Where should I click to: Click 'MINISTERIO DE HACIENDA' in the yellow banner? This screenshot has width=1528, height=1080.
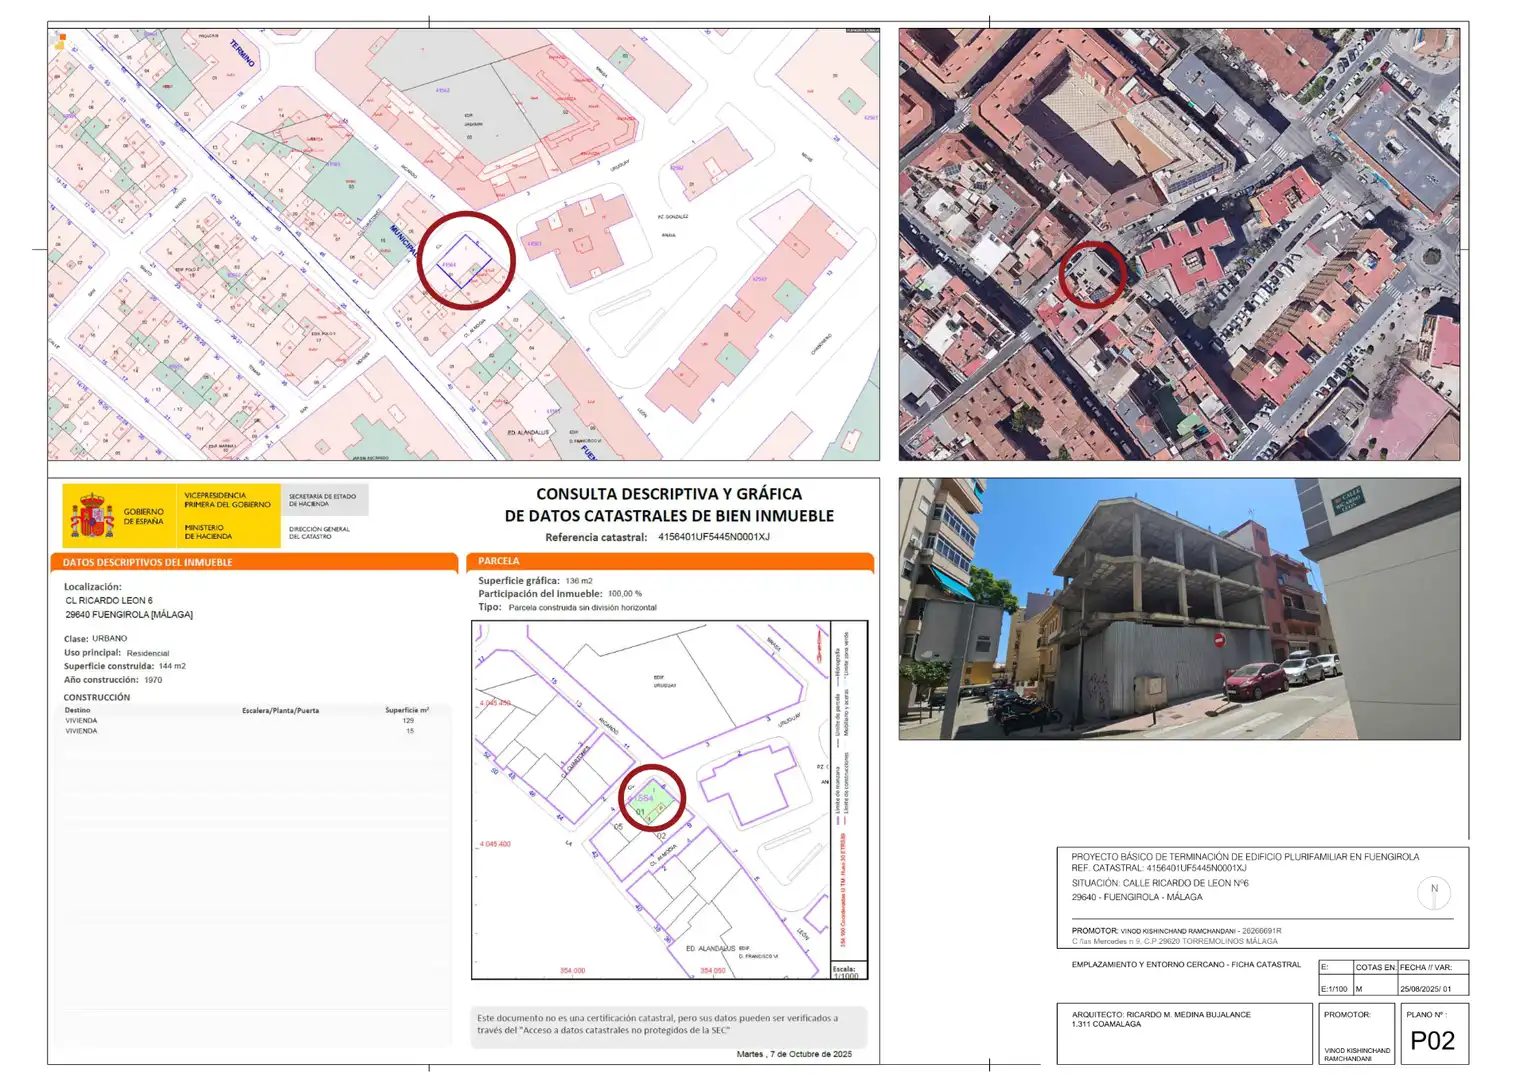208,532
